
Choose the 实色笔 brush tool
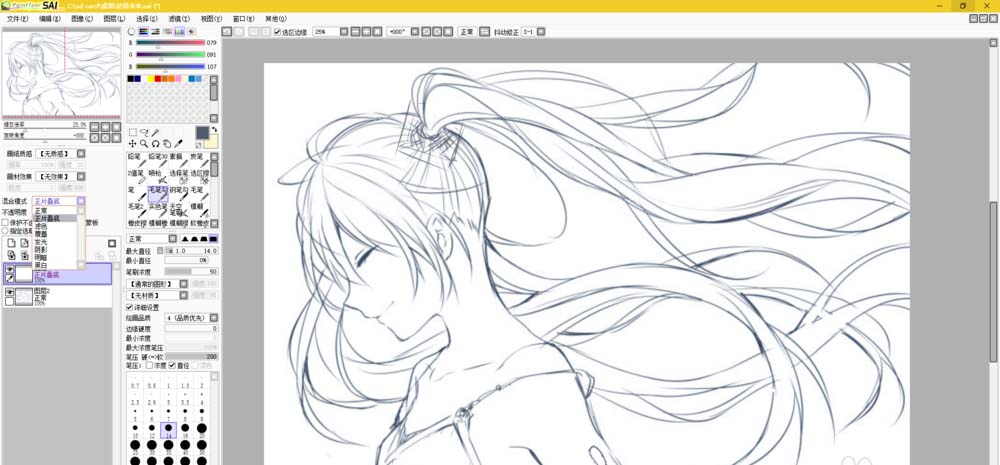[158, 211]
